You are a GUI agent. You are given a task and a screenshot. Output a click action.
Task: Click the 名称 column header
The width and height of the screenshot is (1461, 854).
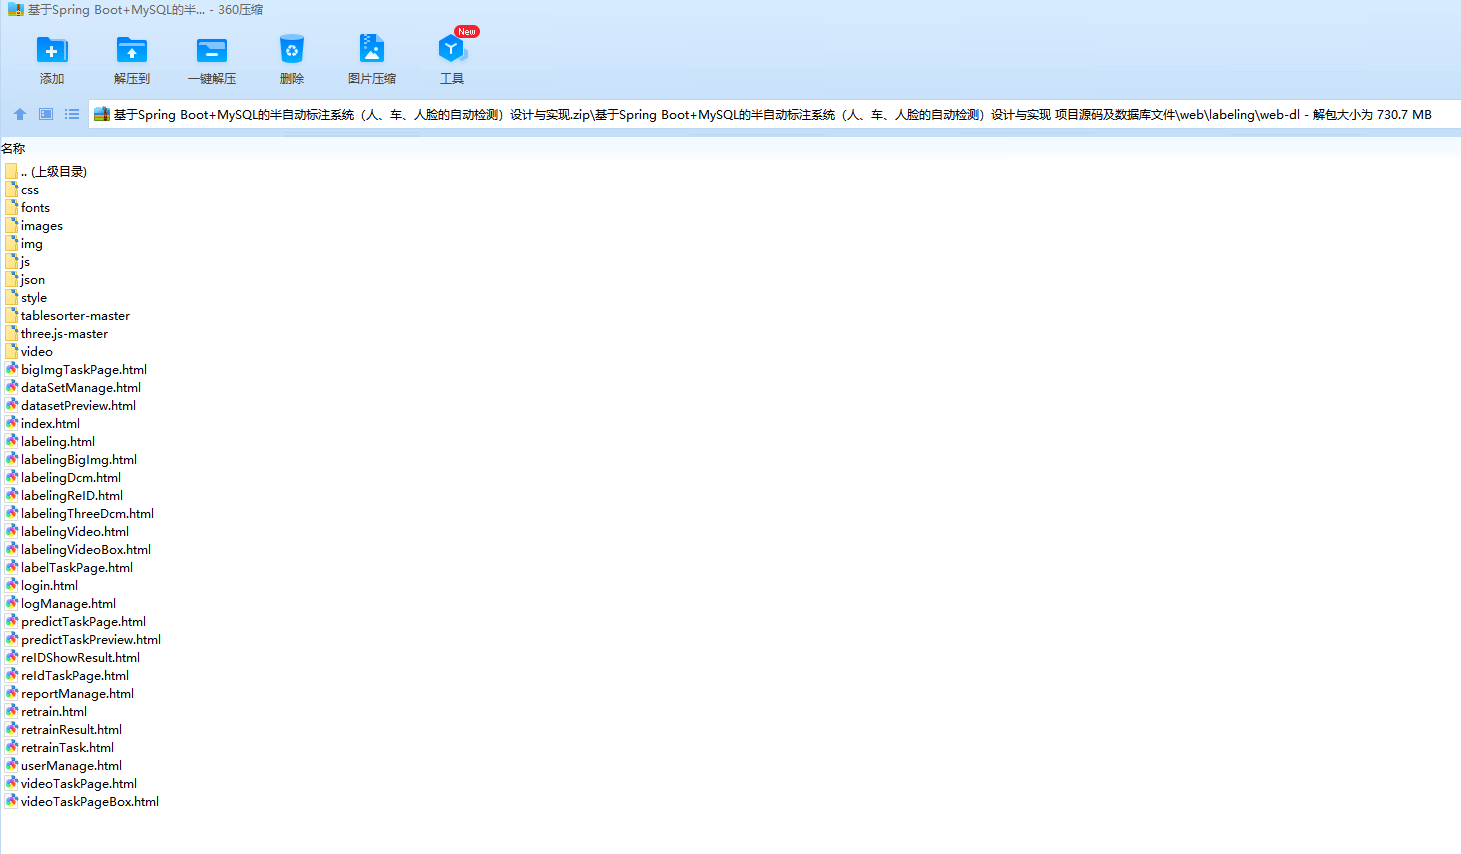point(13,148)
